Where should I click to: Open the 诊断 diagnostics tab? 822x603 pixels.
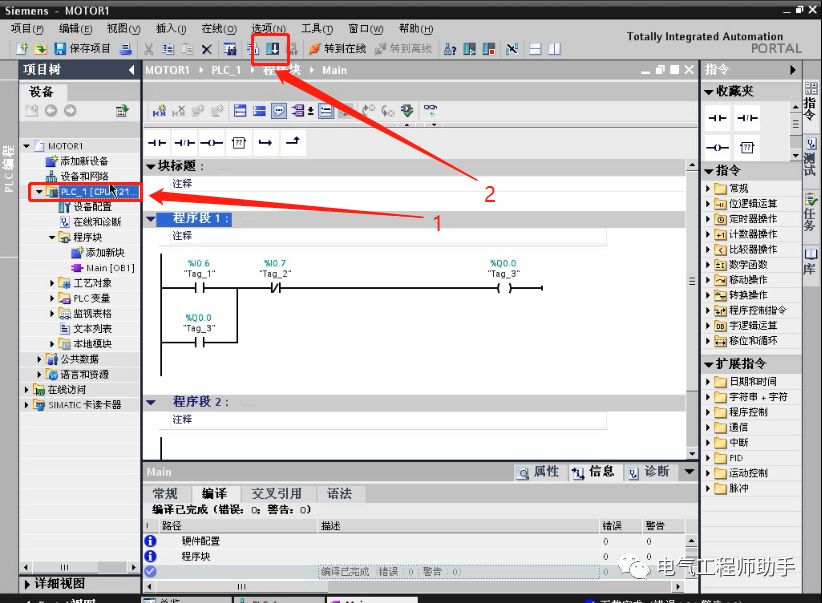click(649, 472)
